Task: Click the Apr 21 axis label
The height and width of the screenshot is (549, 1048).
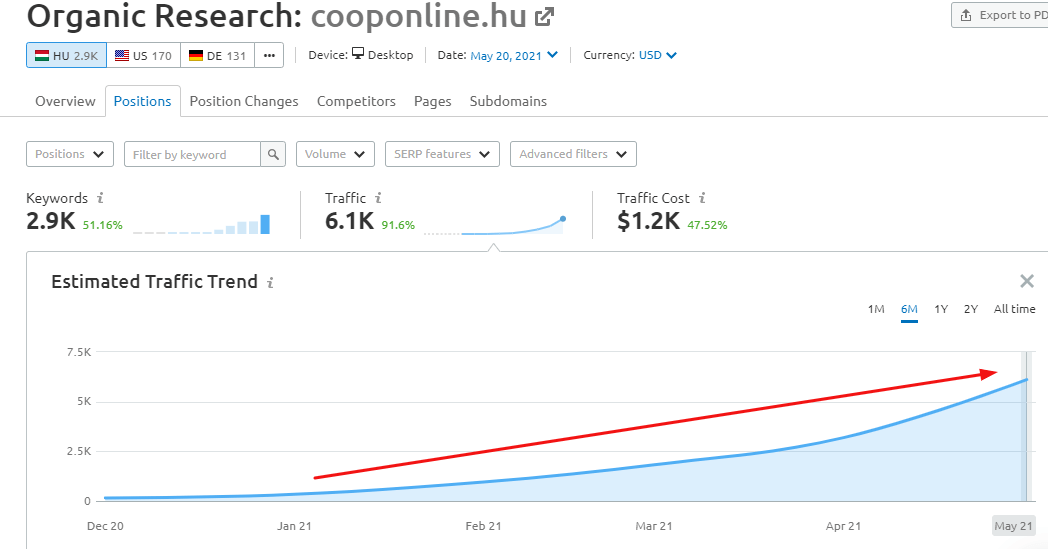Action: [843, 526]
